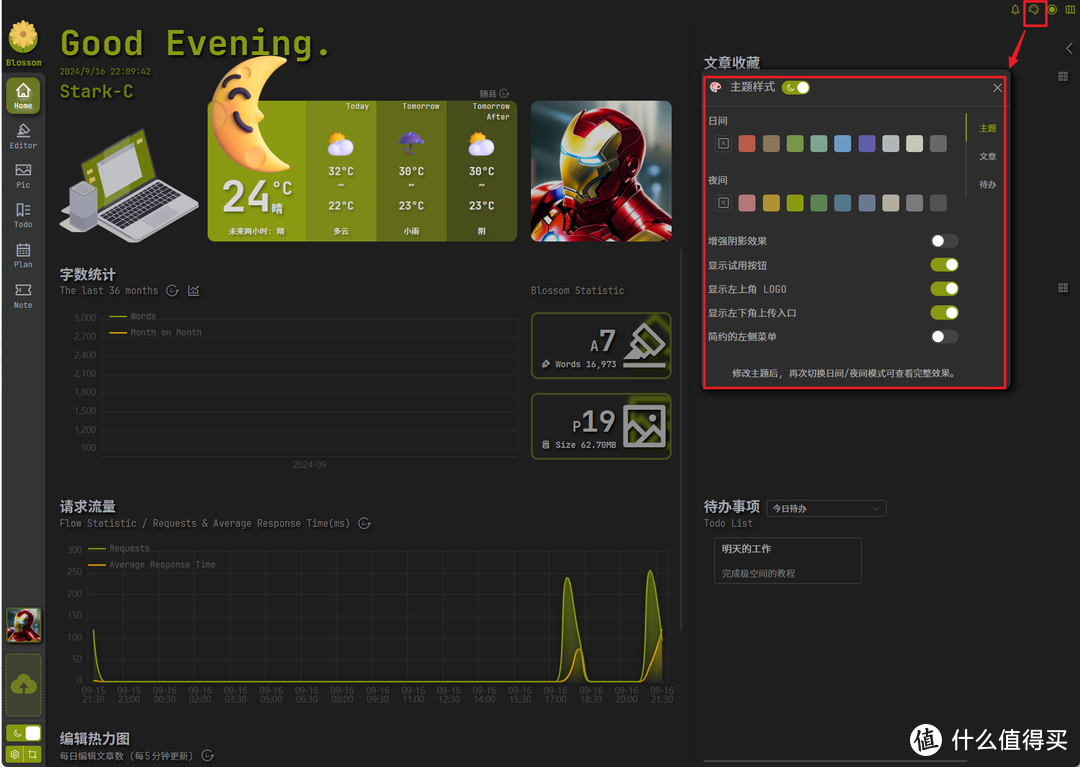Pick pink nighttime theme swatch
Viewport: 1080px width, 767px height.
click(x=747, y=202)
